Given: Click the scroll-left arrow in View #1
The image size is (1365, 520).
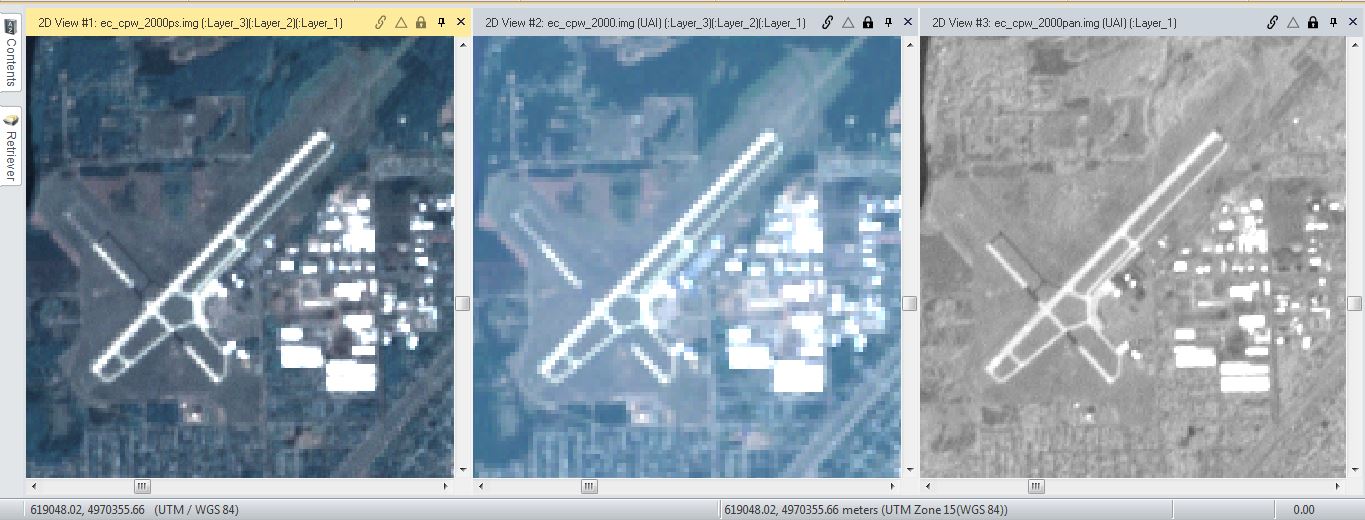Looking at the screenshot, I should [34, 486].
